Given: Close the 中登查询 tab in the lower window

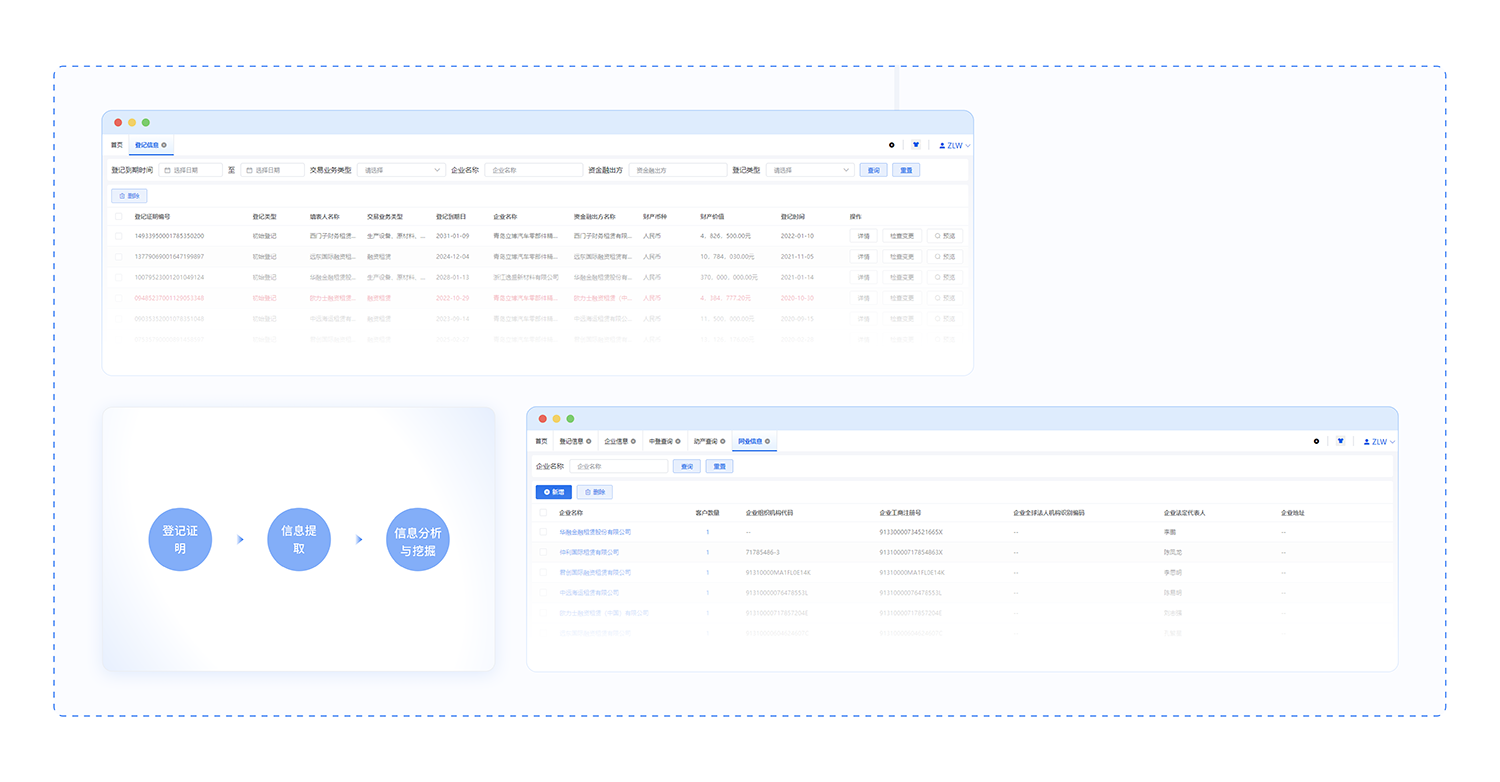Looking at the screenshot, I should coord(678,441).
